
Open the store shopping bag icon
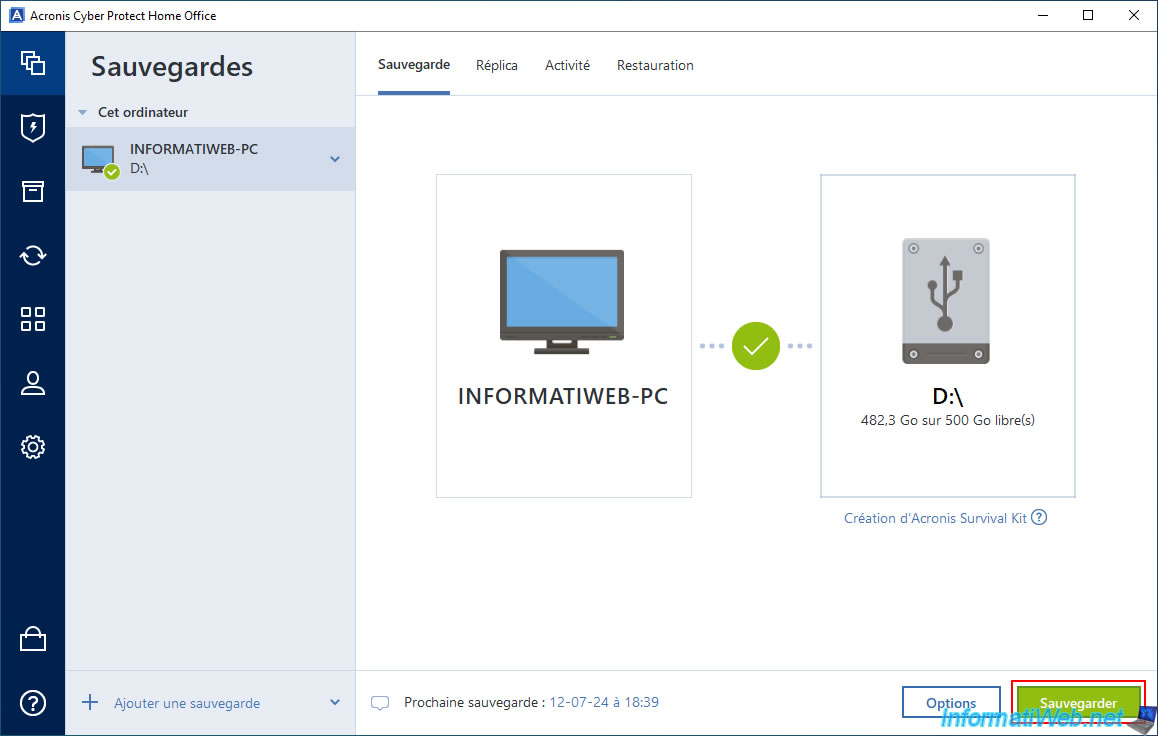pos(32,639)
